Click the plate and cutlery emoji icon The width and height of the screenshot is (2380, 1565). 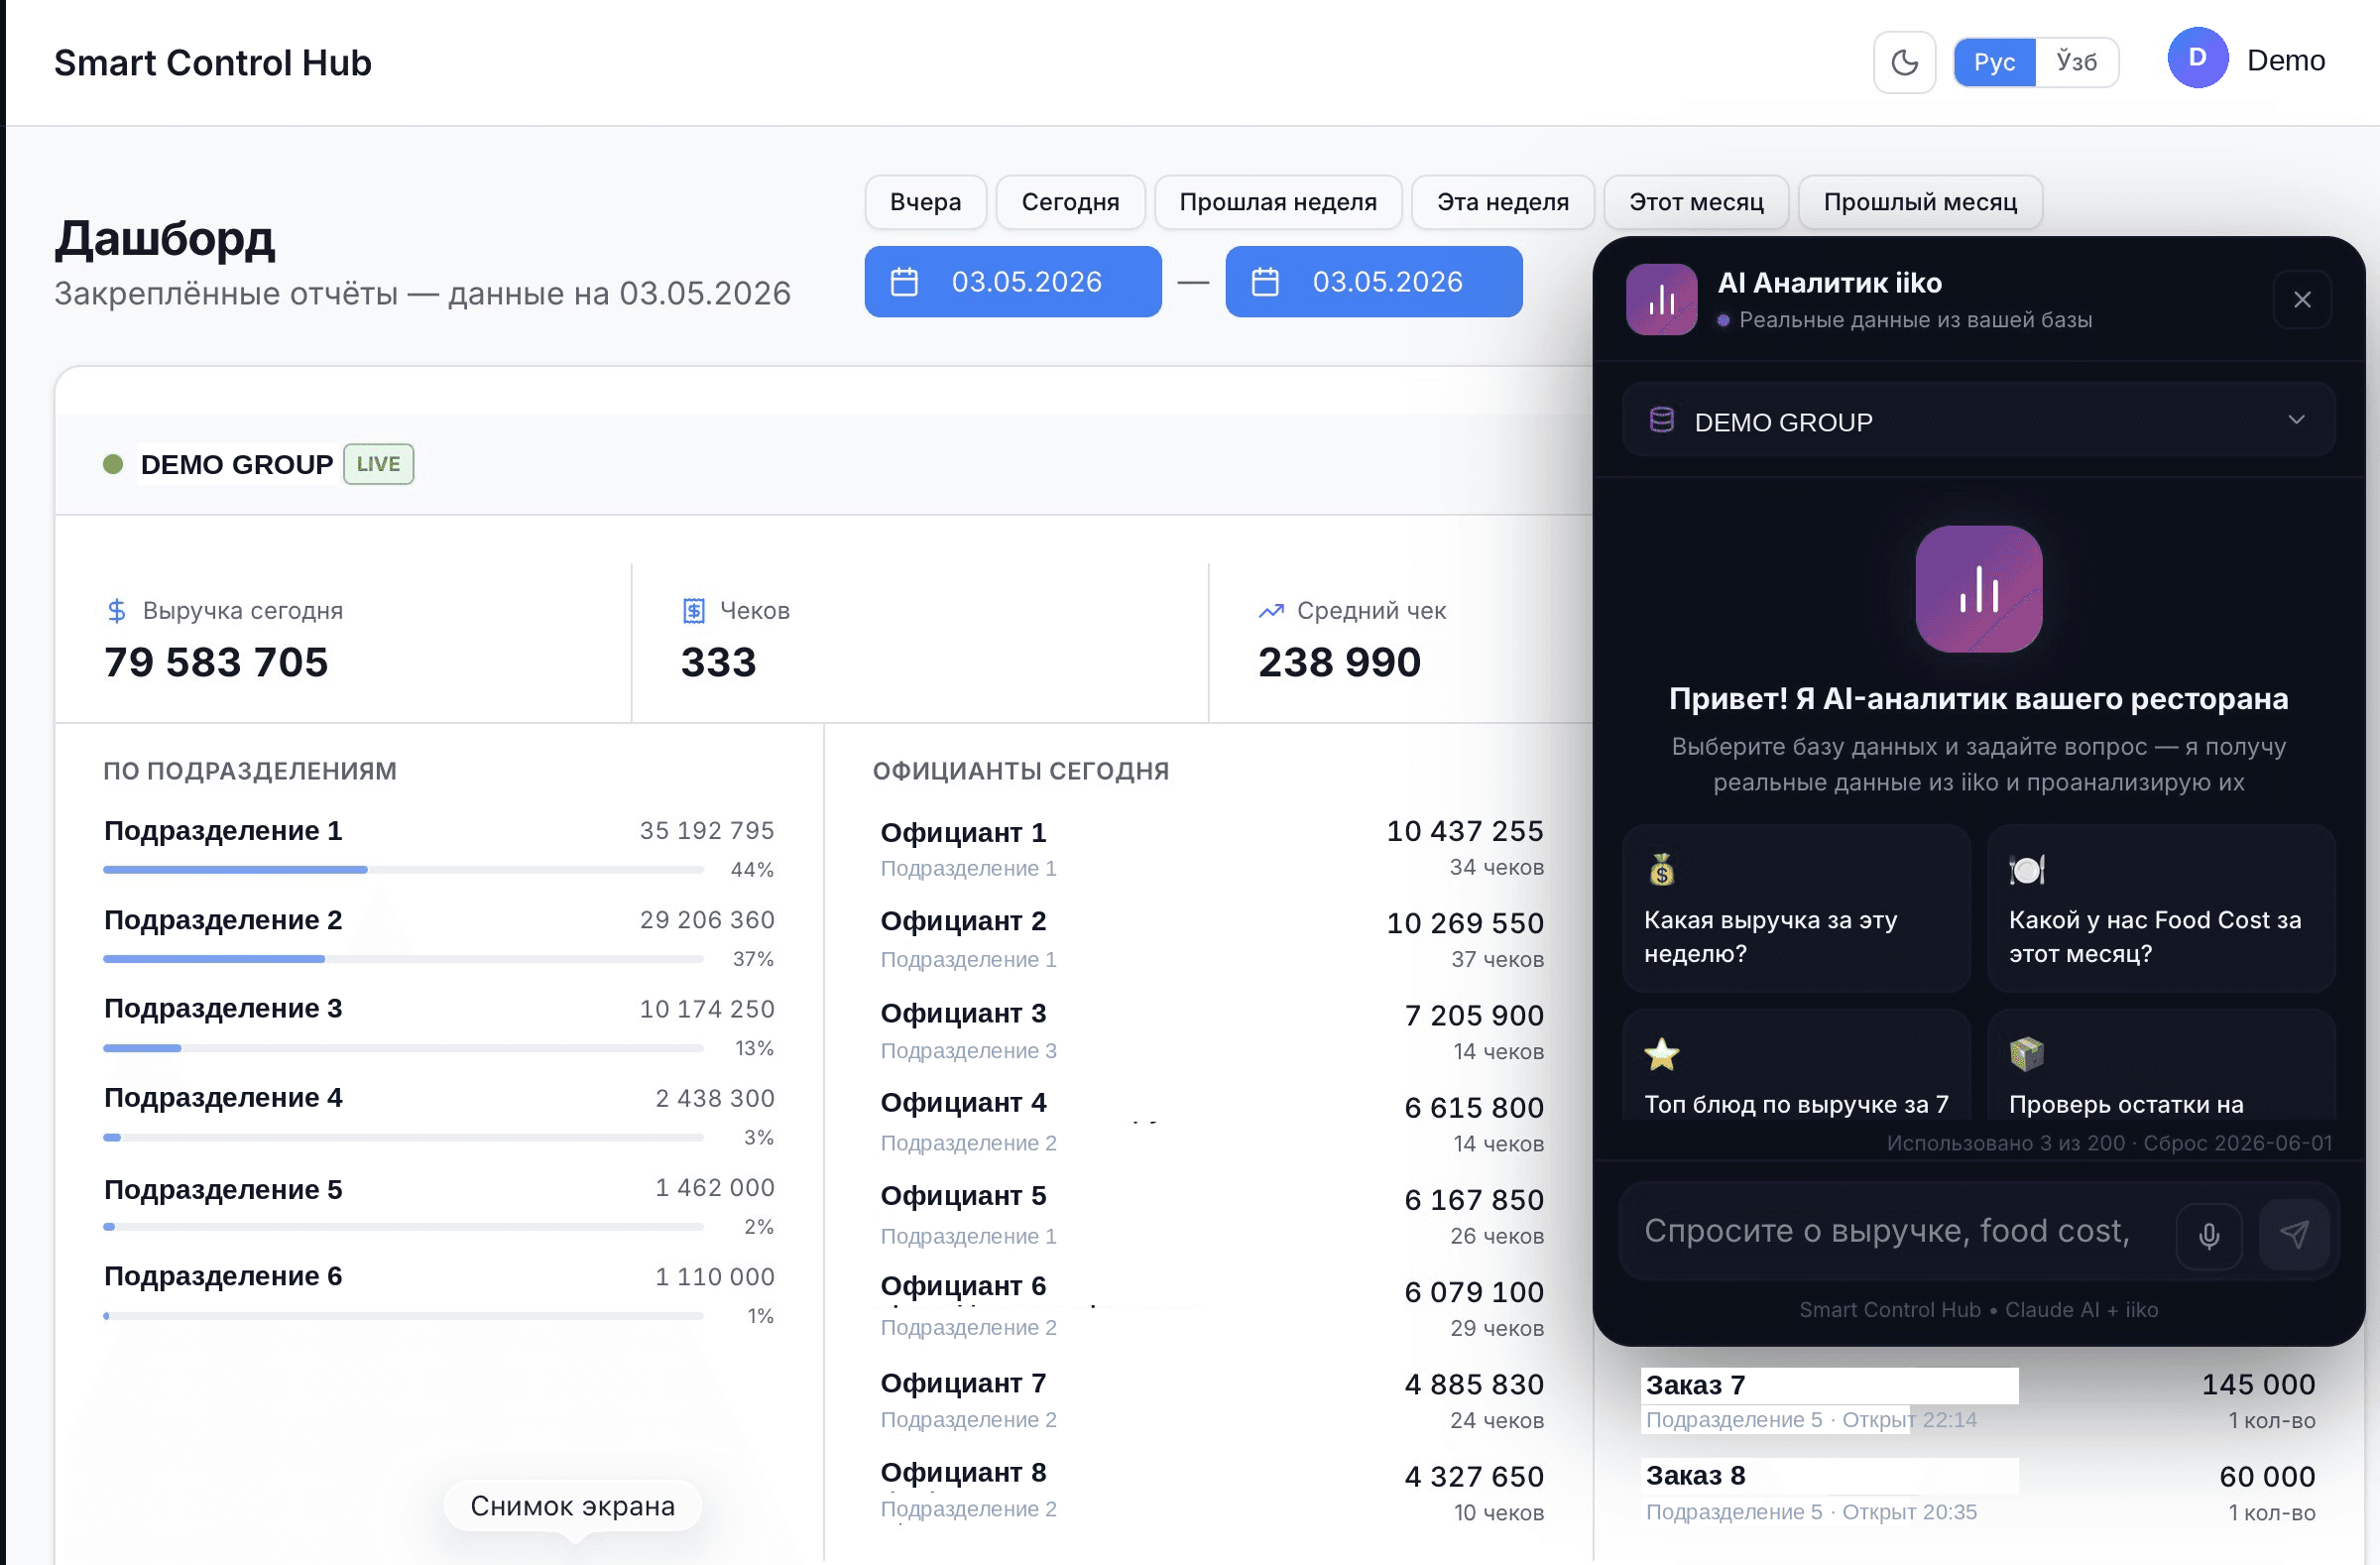point(2027,869)
